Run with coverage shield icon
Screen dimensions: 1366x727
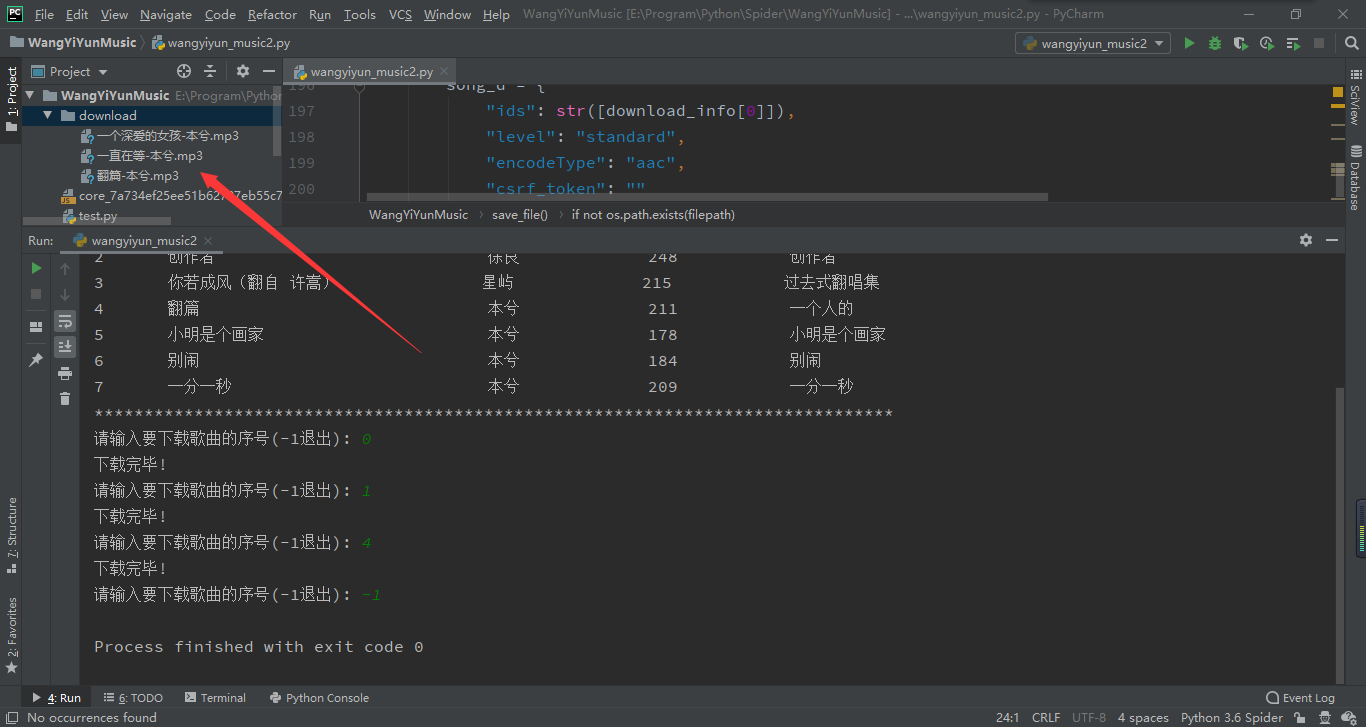(1241, 43)
